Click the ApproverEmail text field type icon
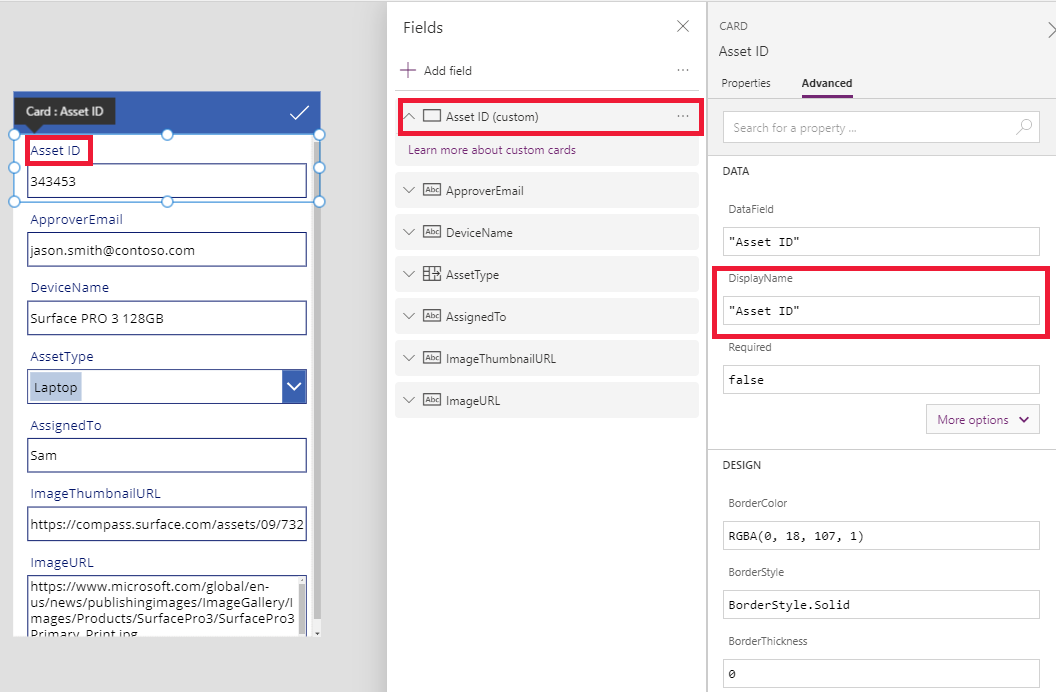The height and width of the screenshot is (692, 1056). (x=432, y=190)
